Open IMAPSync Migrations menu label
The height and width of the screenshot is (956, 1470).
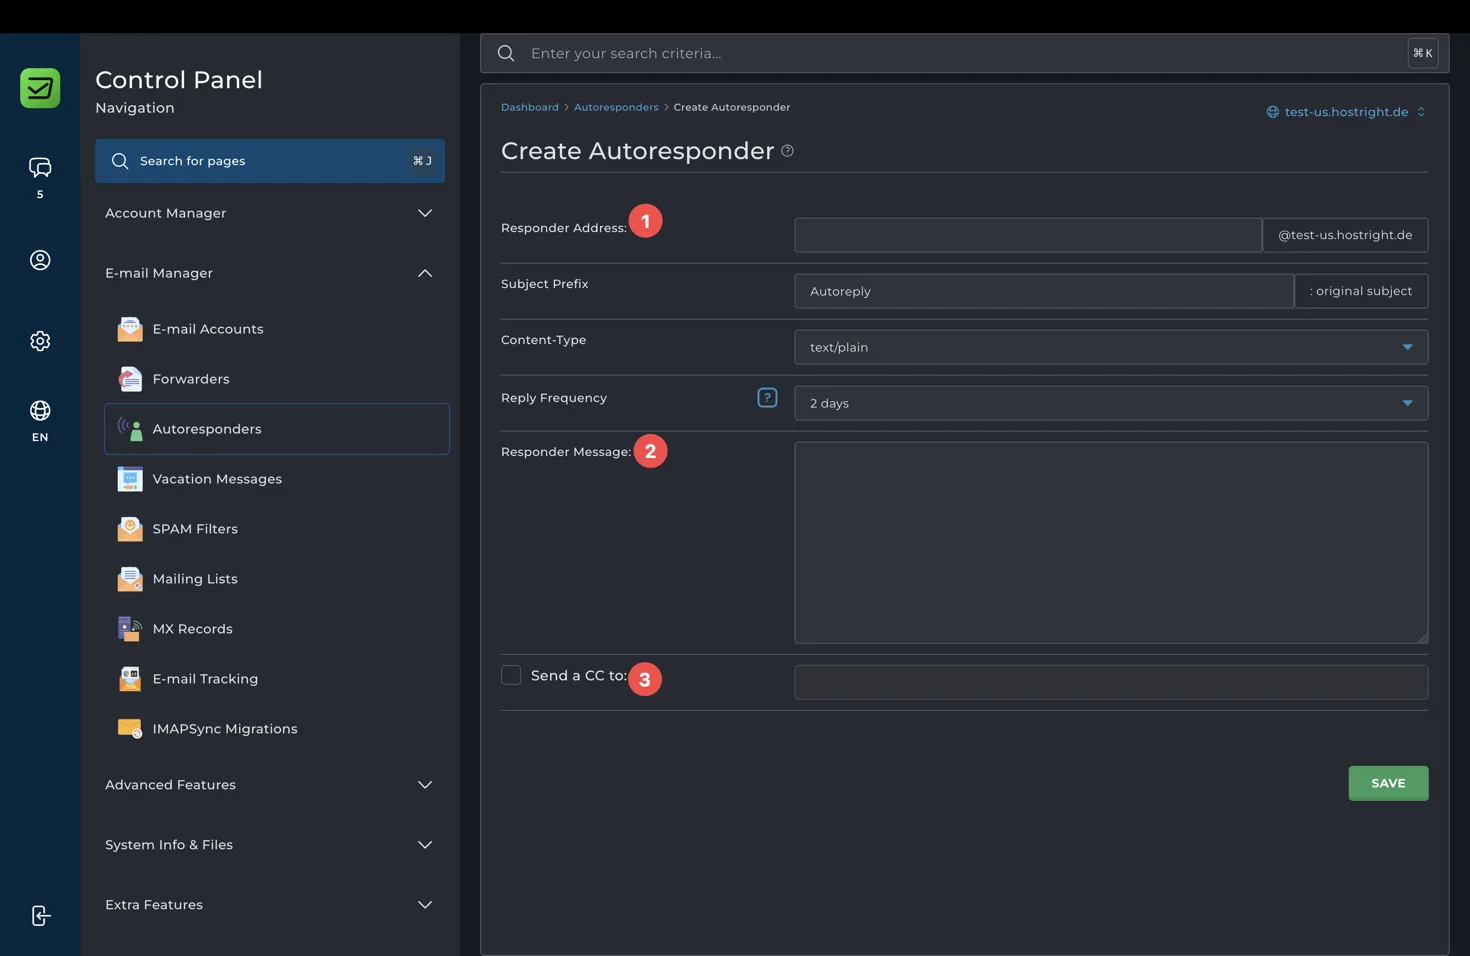coord(225,729)
